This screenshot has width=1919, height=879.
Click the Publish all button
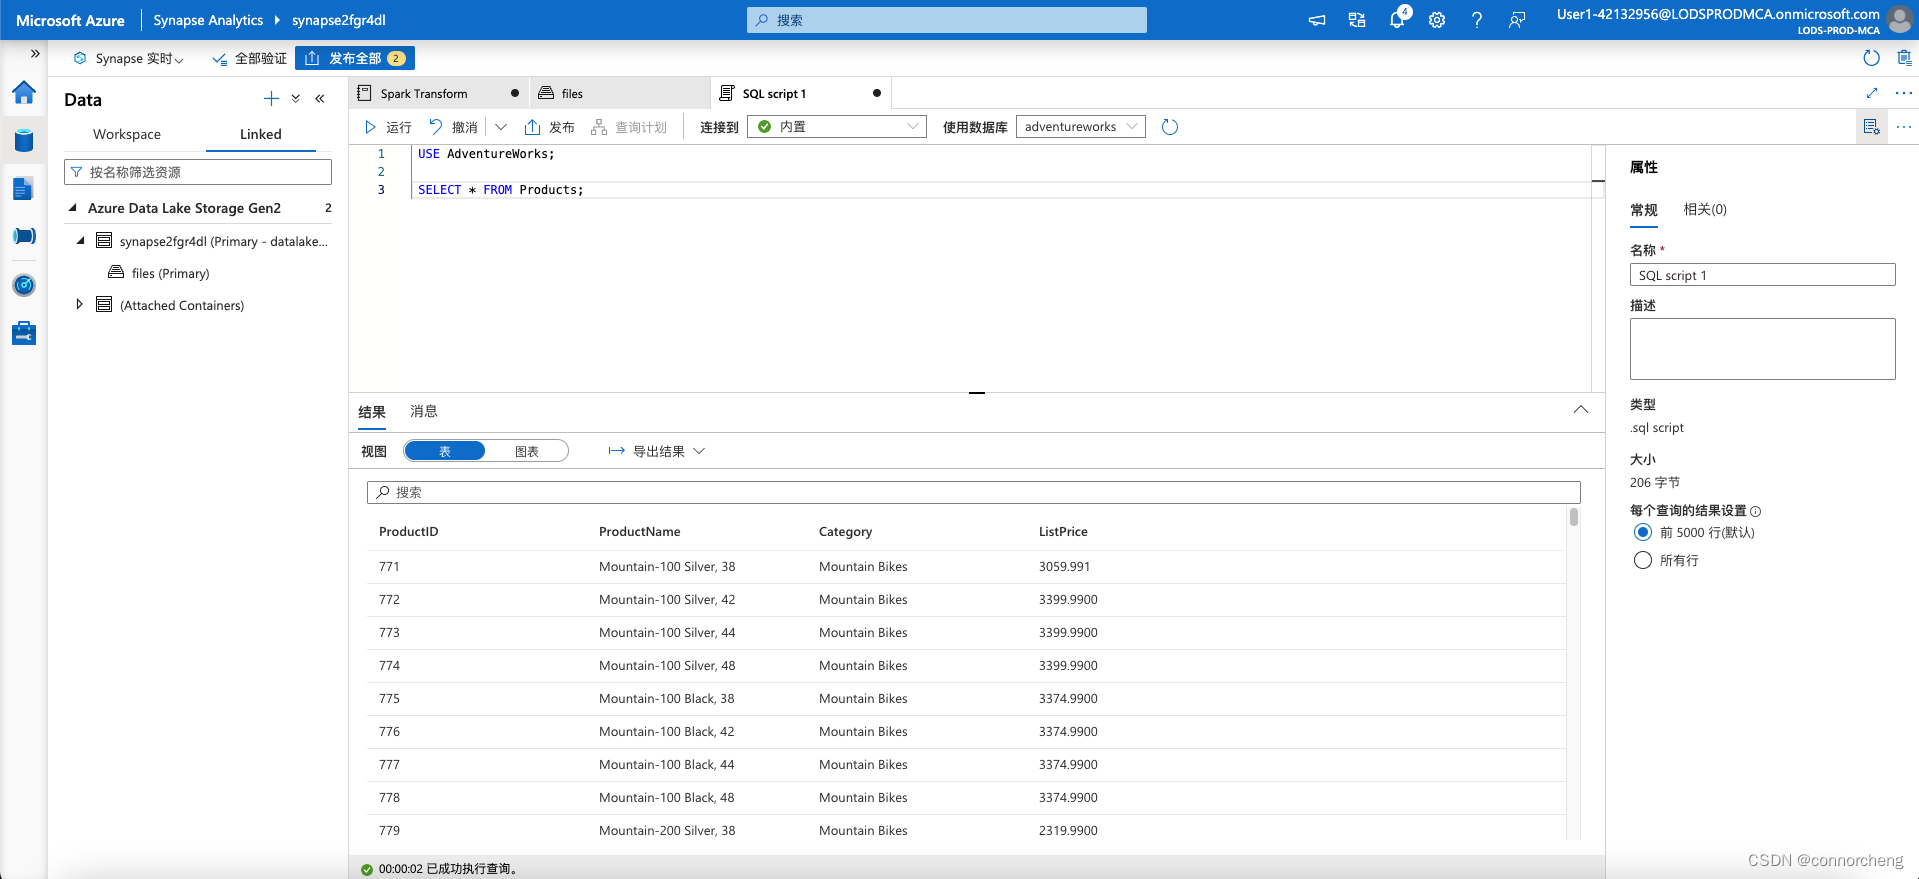(x=355, y=58)
